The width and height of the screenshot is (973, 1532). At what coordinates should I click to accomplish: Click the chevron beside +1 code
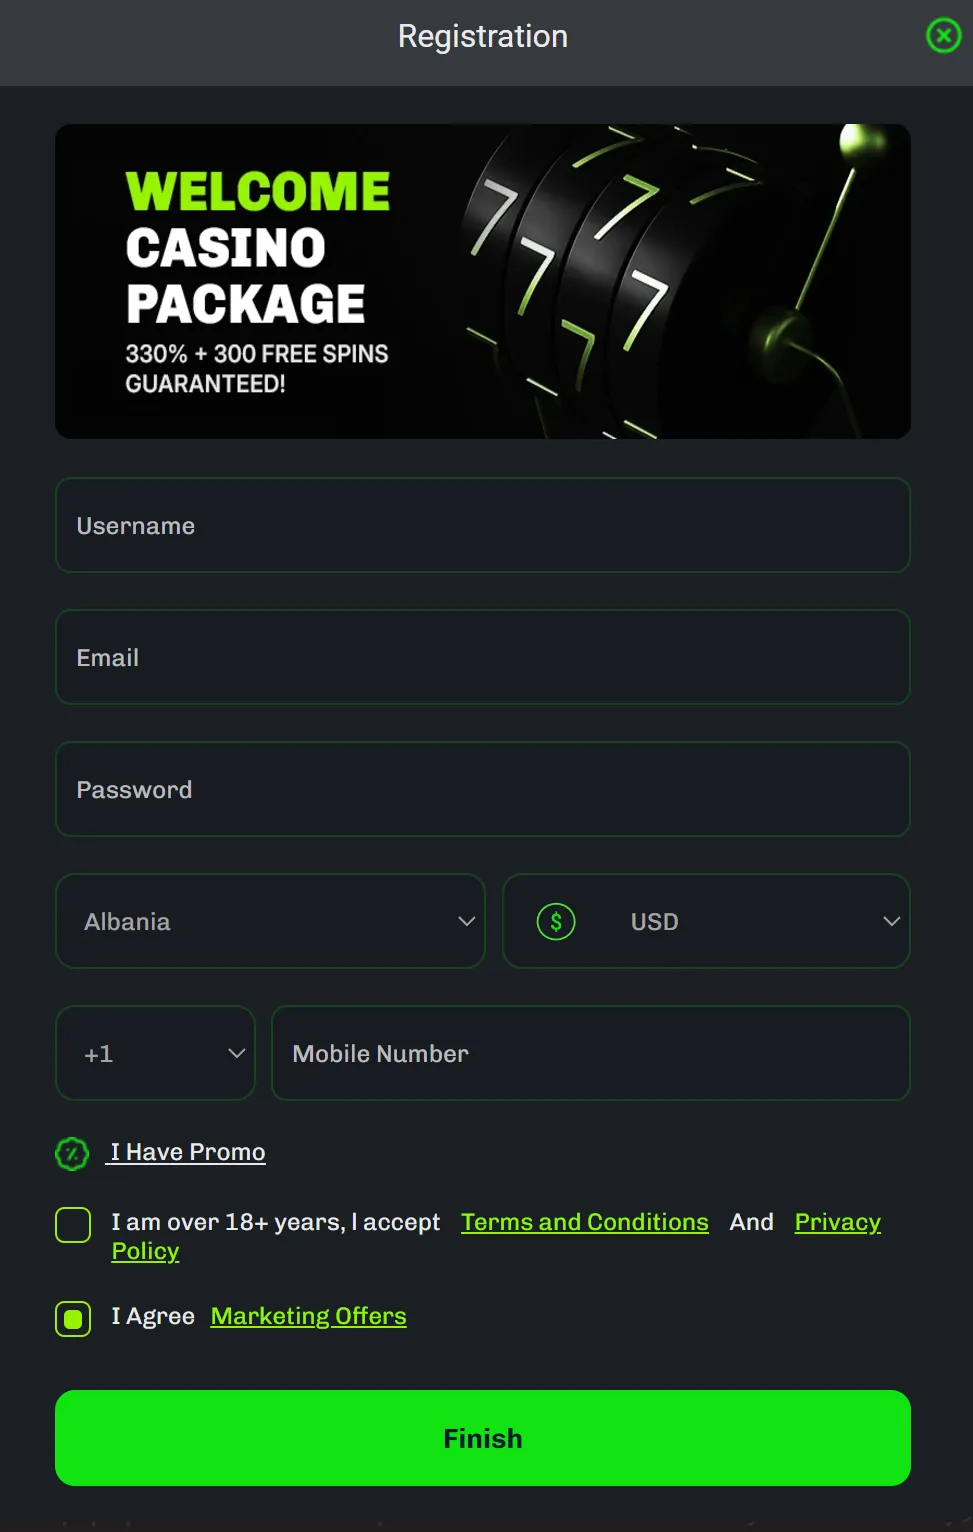coord(236,1053)
